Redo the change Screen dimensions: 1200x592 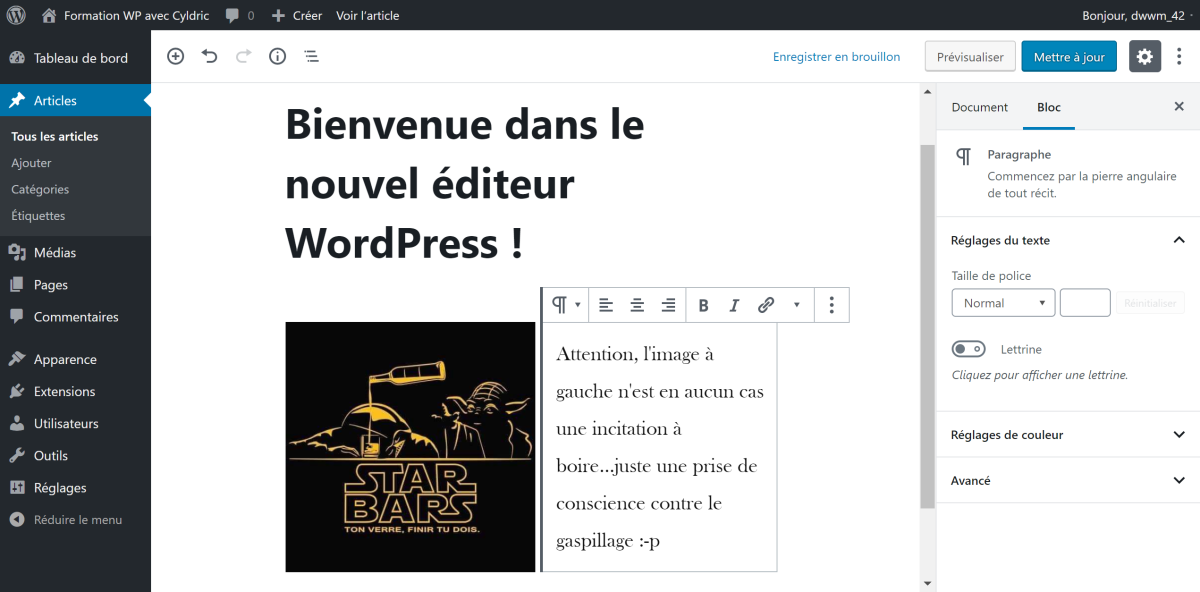[x=243, y=56]
